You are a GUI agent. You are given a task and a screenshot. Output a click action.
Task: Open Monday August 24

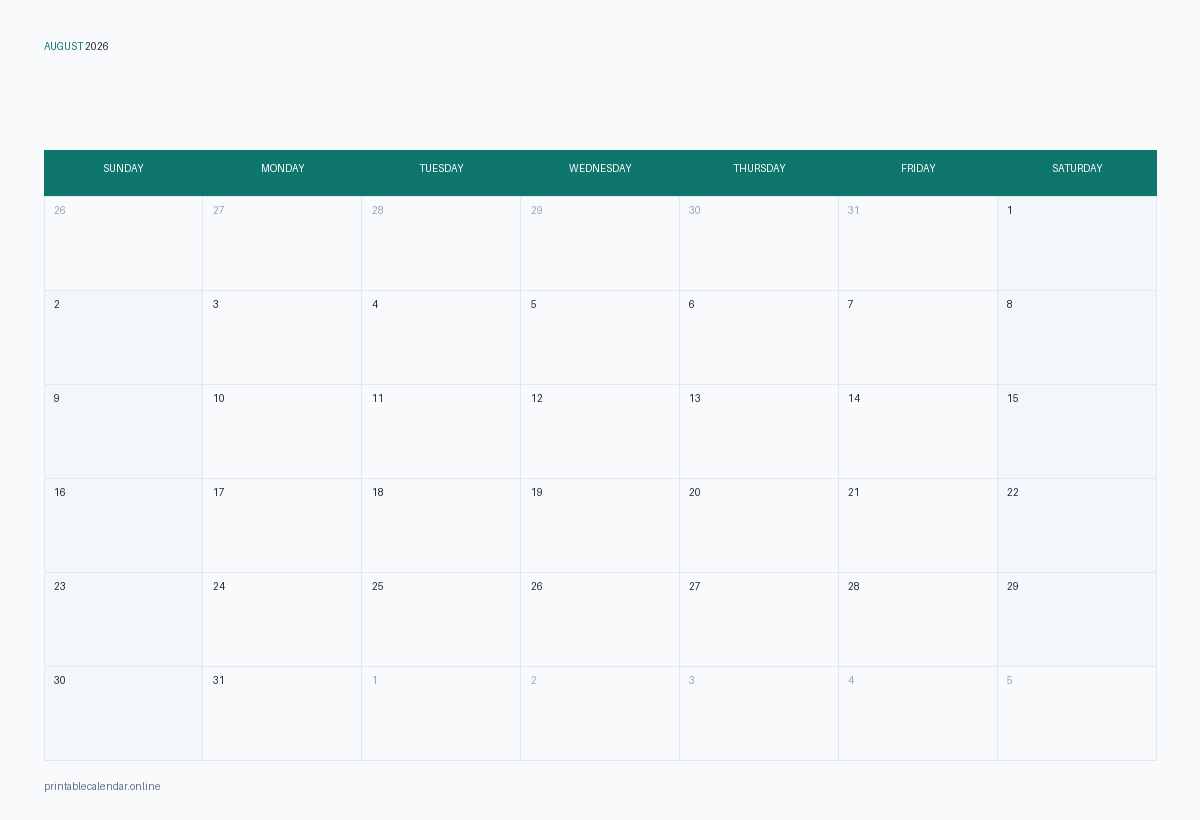click(x=282, y=619)
